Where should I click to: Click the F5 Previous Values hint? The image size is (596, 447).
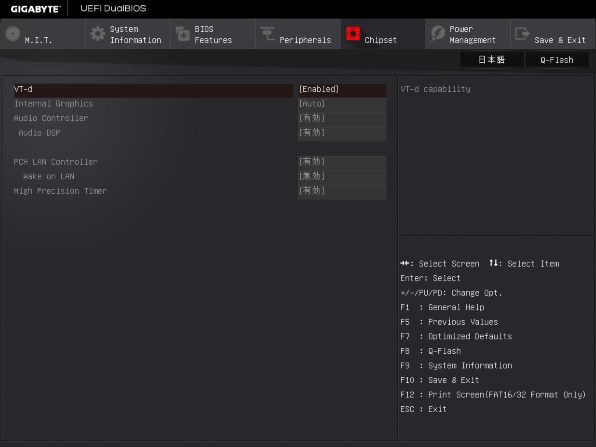coord(449,322)
